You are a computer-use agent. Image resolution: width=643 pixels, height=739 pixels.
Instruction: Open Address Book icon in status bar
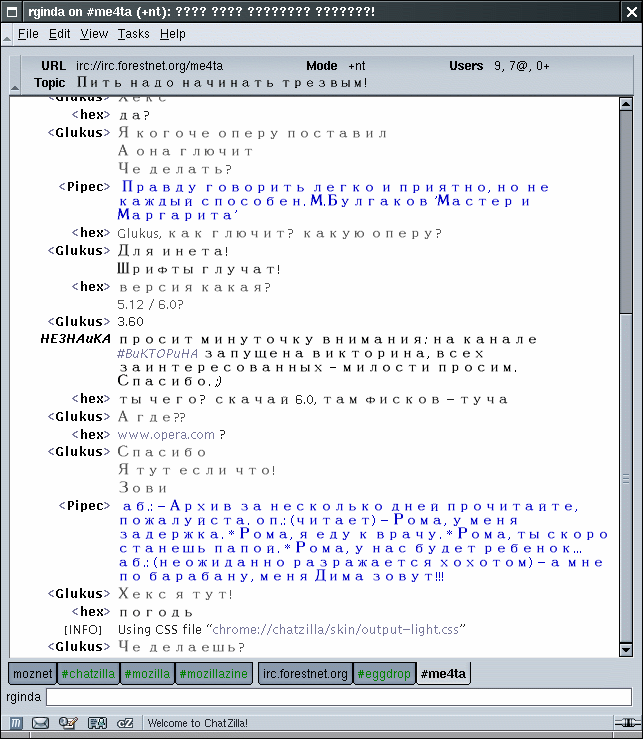pyautogui.click(x=97, y=723)
